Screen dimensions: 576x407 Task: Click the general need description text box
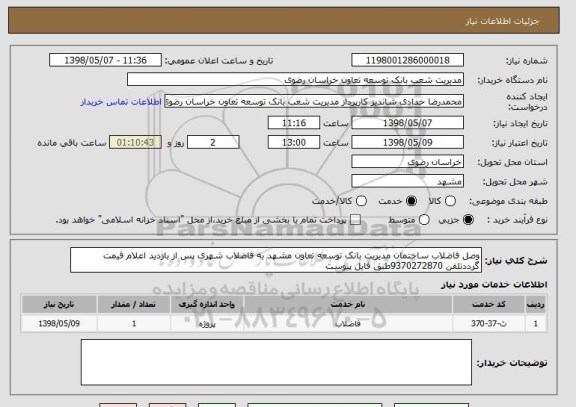(x=276, y=260)
